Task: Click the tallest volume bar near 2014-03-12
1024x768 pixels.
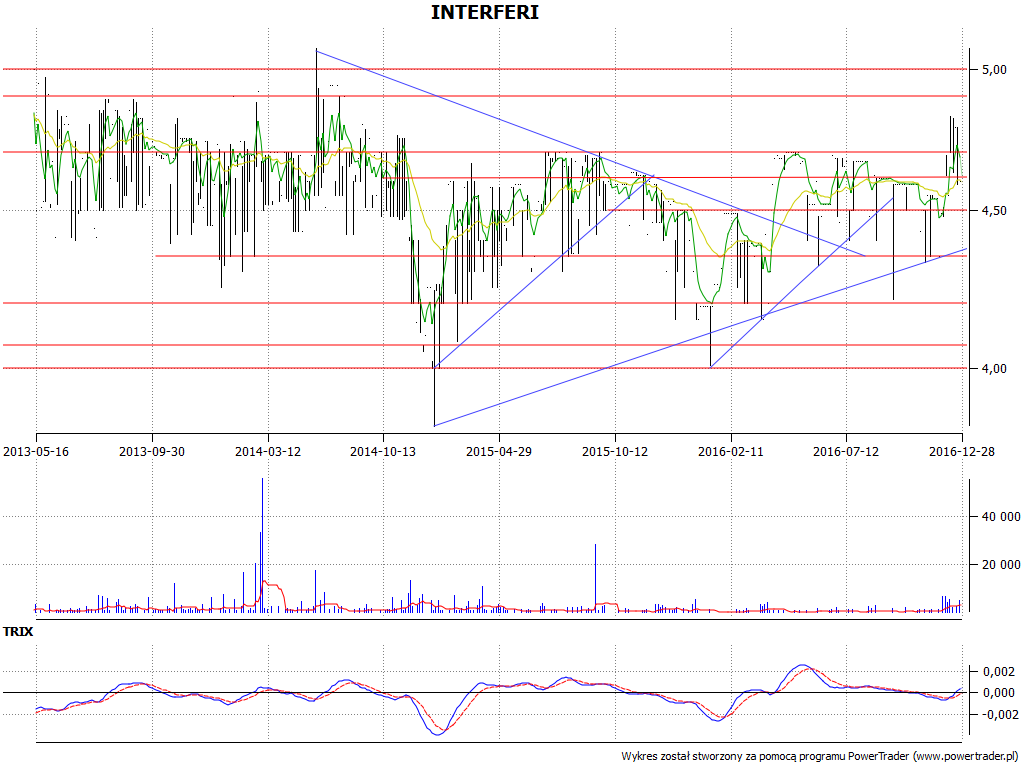Action: click(x=263, y=545)
